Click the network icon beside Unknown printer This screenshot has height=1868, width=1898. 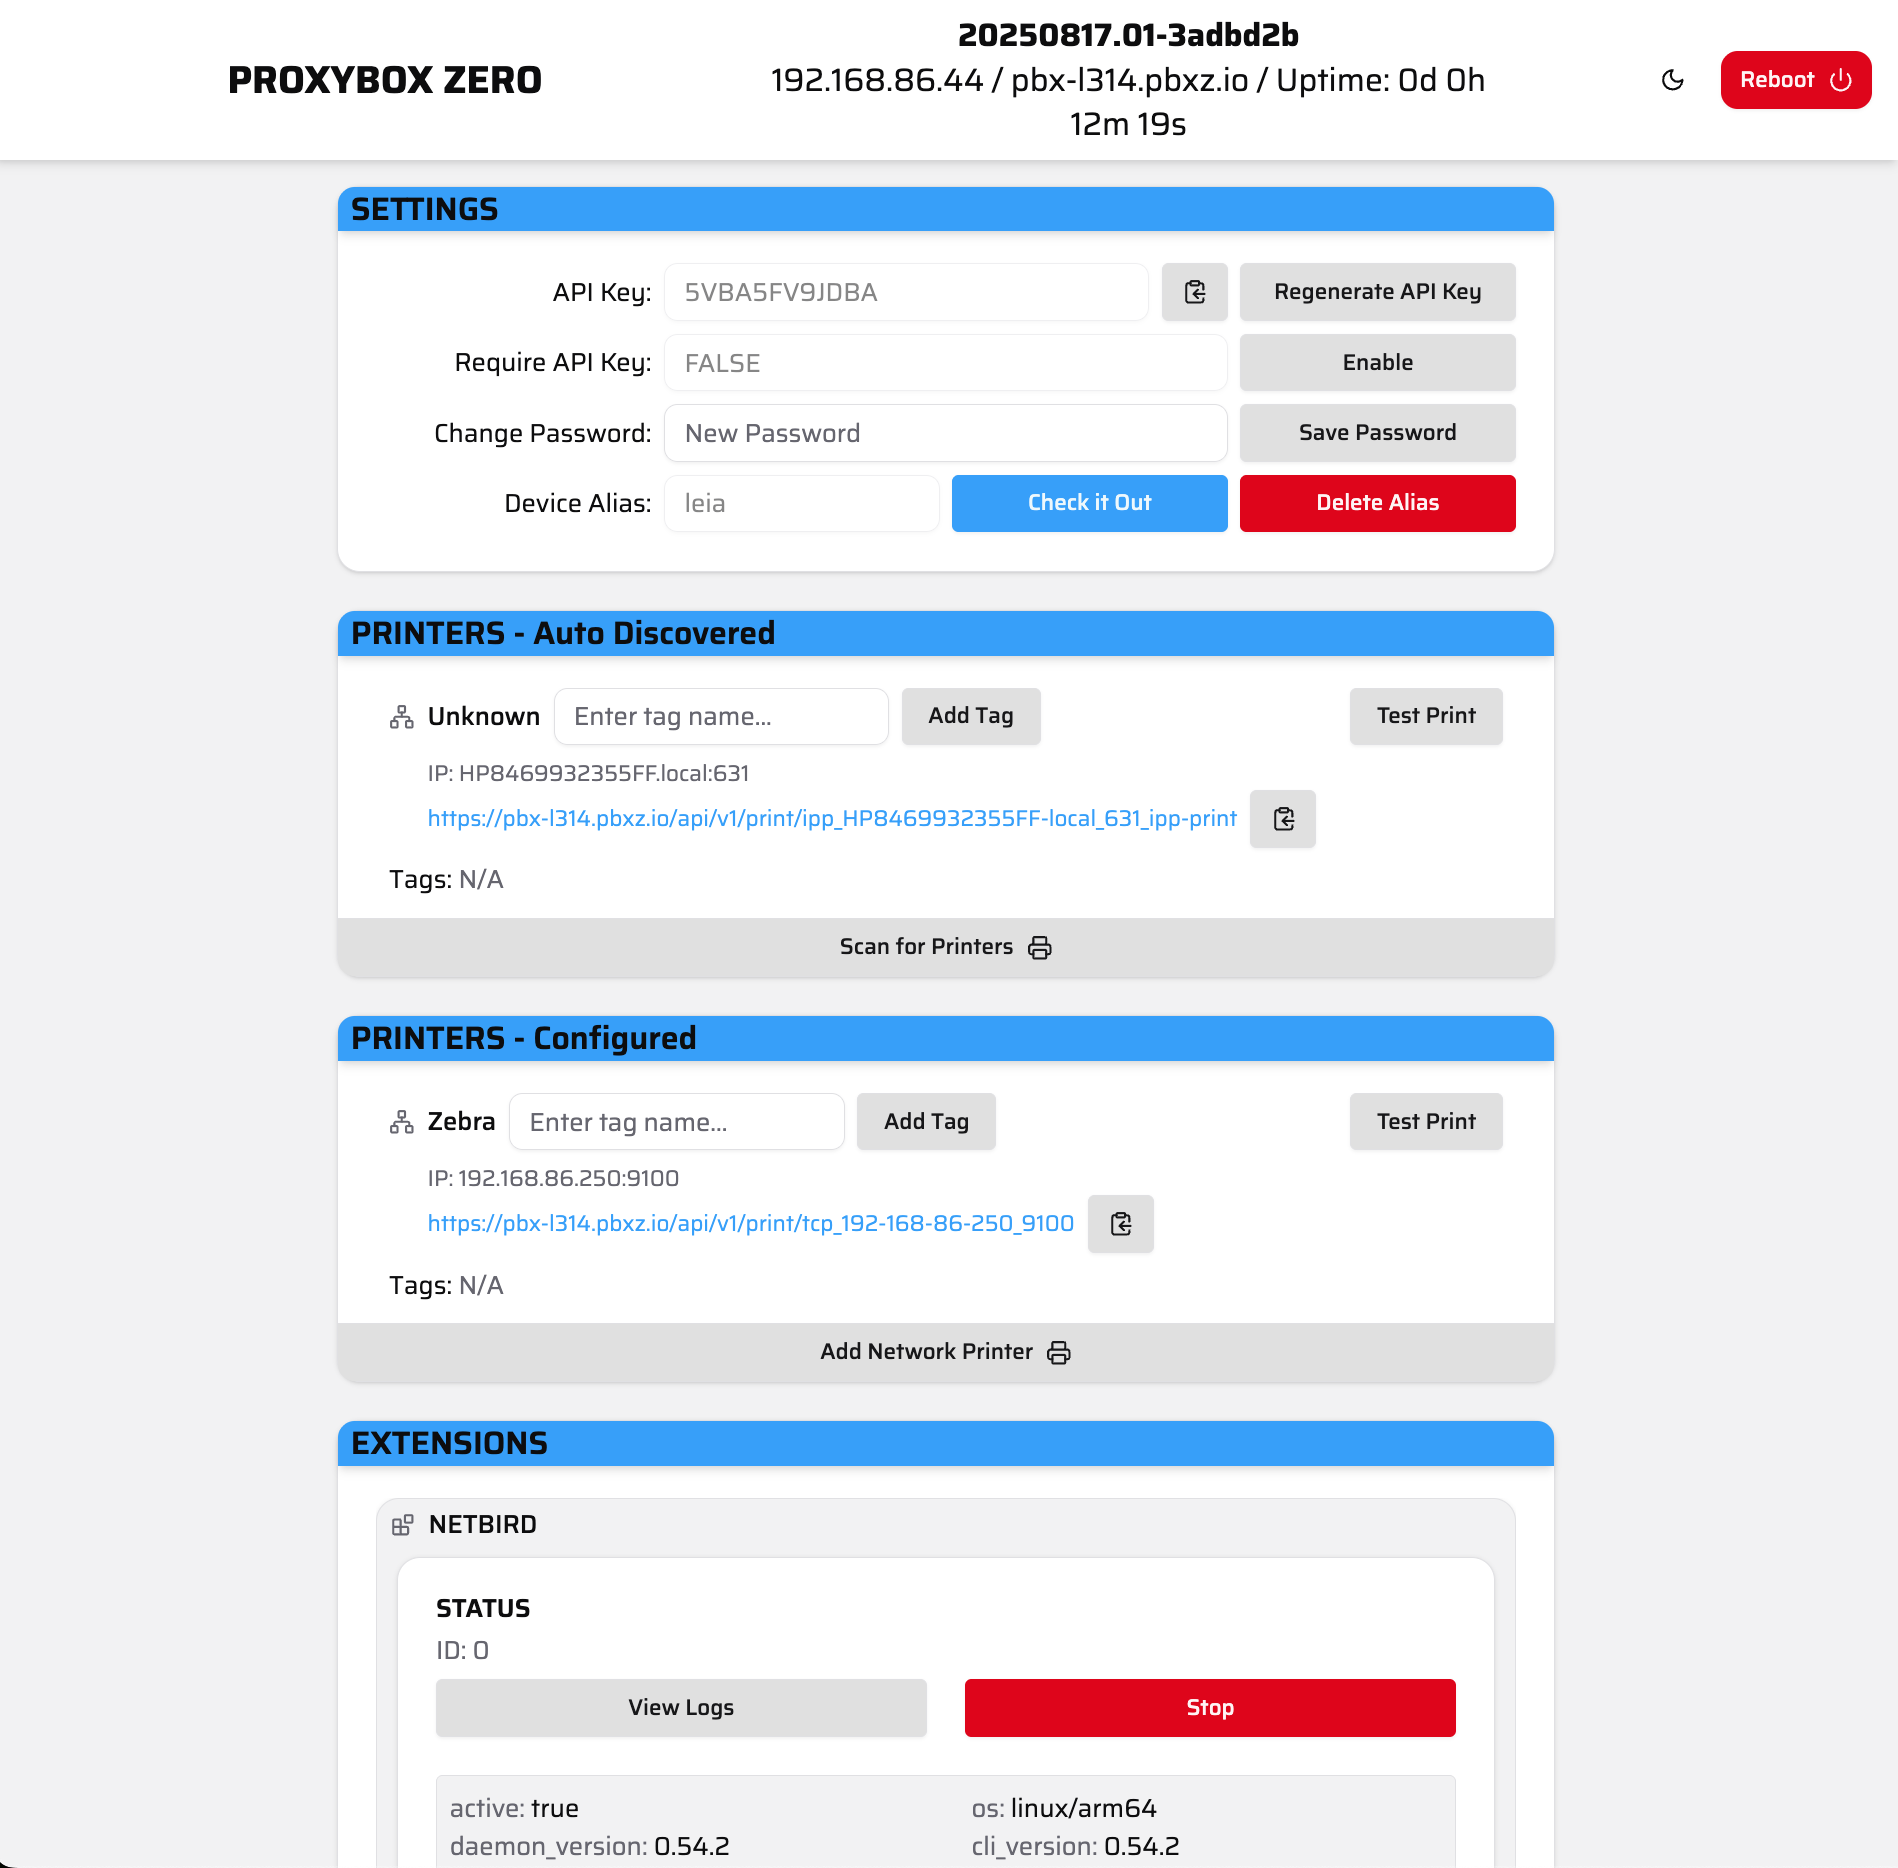click(x=401, y=716)
